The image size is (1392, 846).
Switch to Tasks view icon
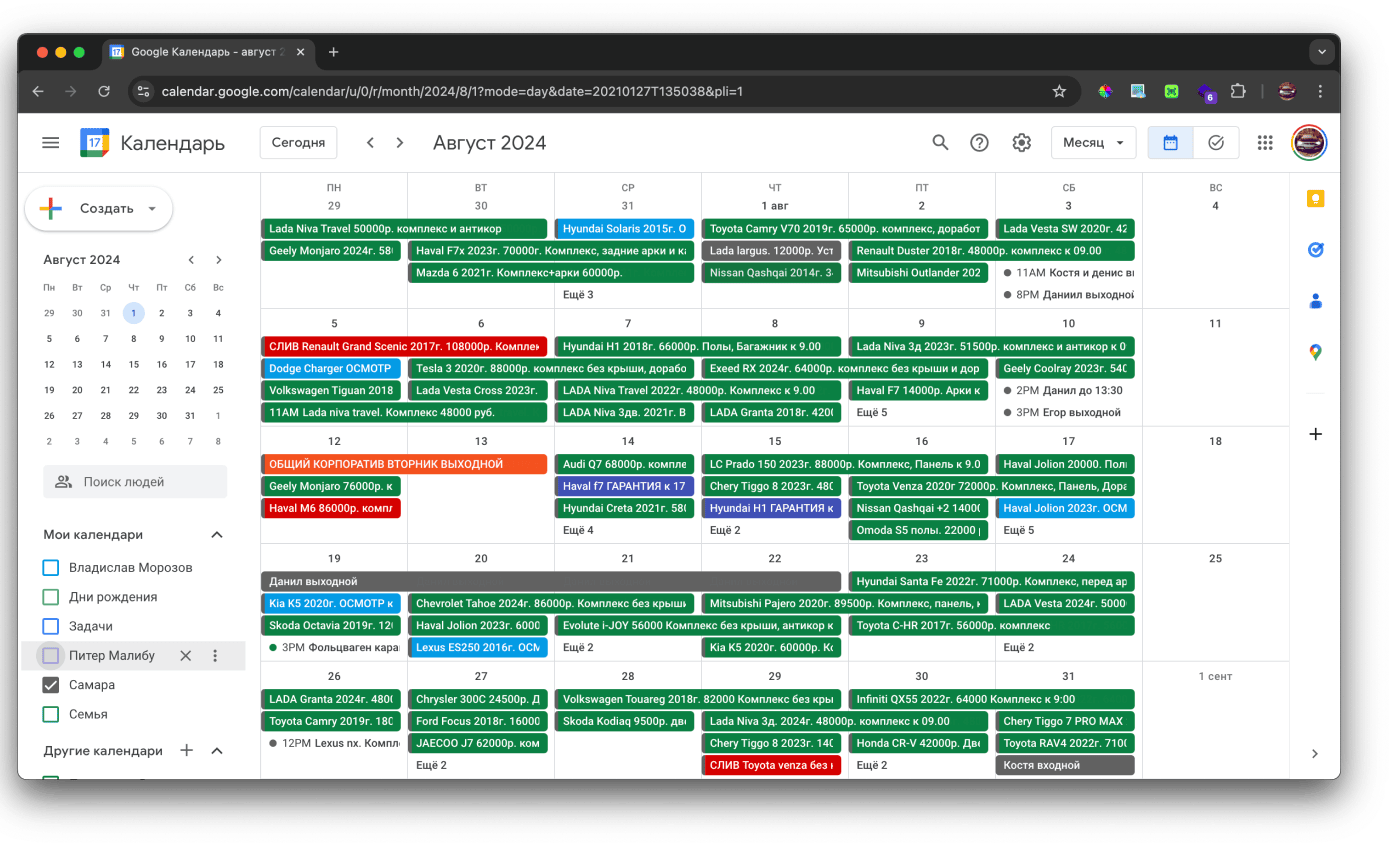click(x=1216, y=143)
